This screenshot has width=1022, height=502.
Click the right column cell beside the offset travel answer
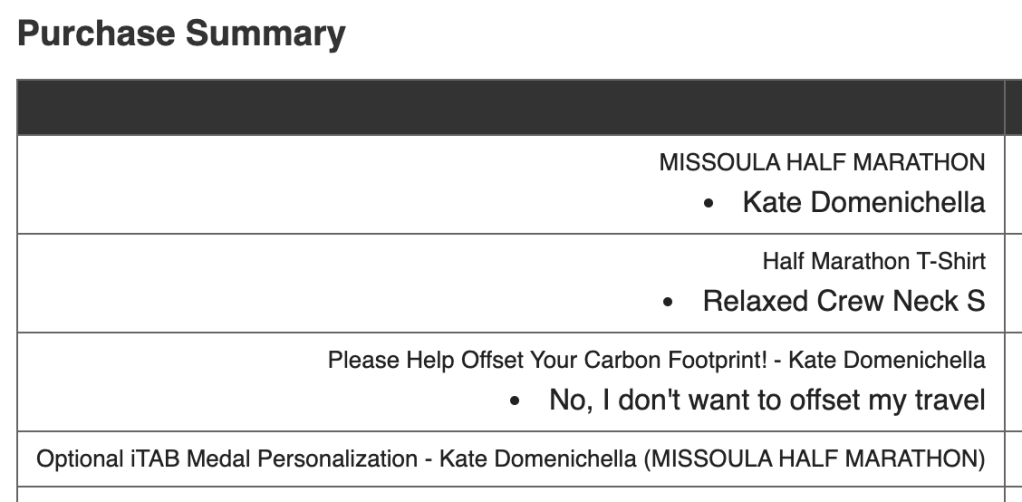1014,381
